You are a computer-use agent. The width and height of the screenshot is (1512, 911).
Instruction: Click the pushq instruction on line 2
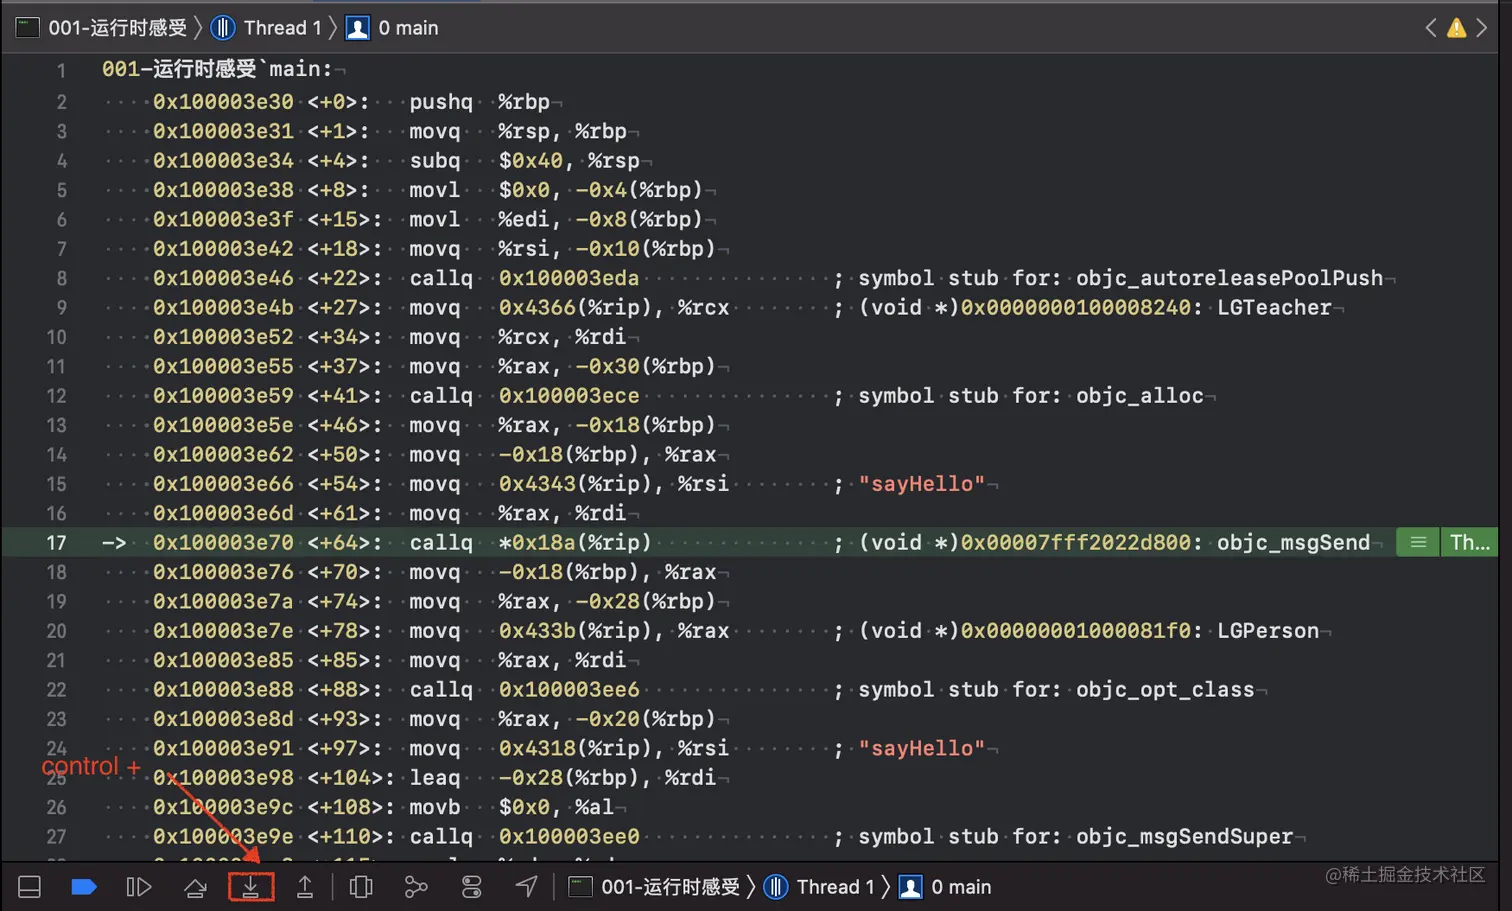tap(441, 102)
